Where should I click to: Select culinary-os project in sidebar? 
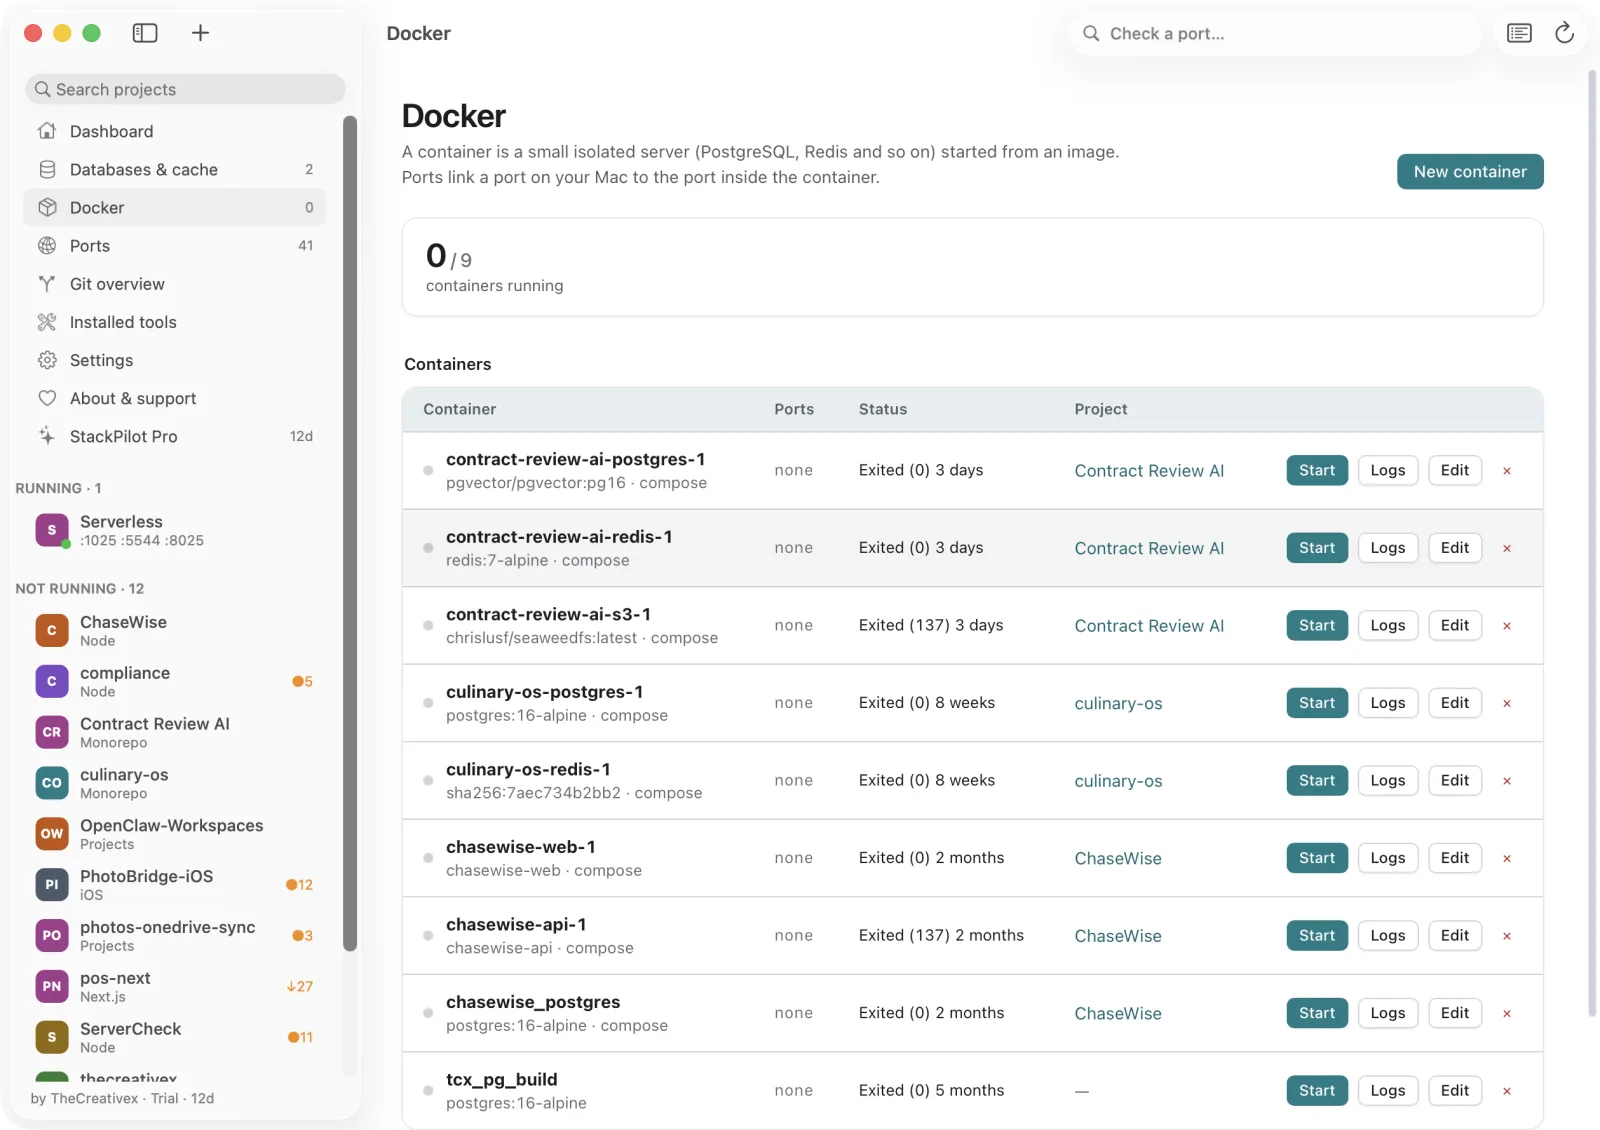pyautogui.click(x=175, y=783)
